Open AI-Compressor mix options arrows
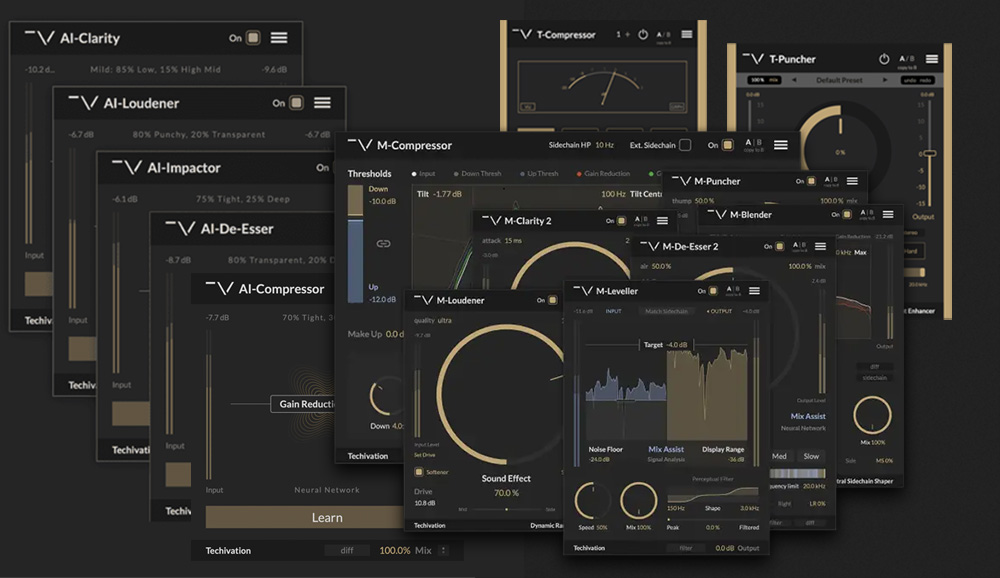This screenshot has width=1000, height=578. click(x=443, y=550)
